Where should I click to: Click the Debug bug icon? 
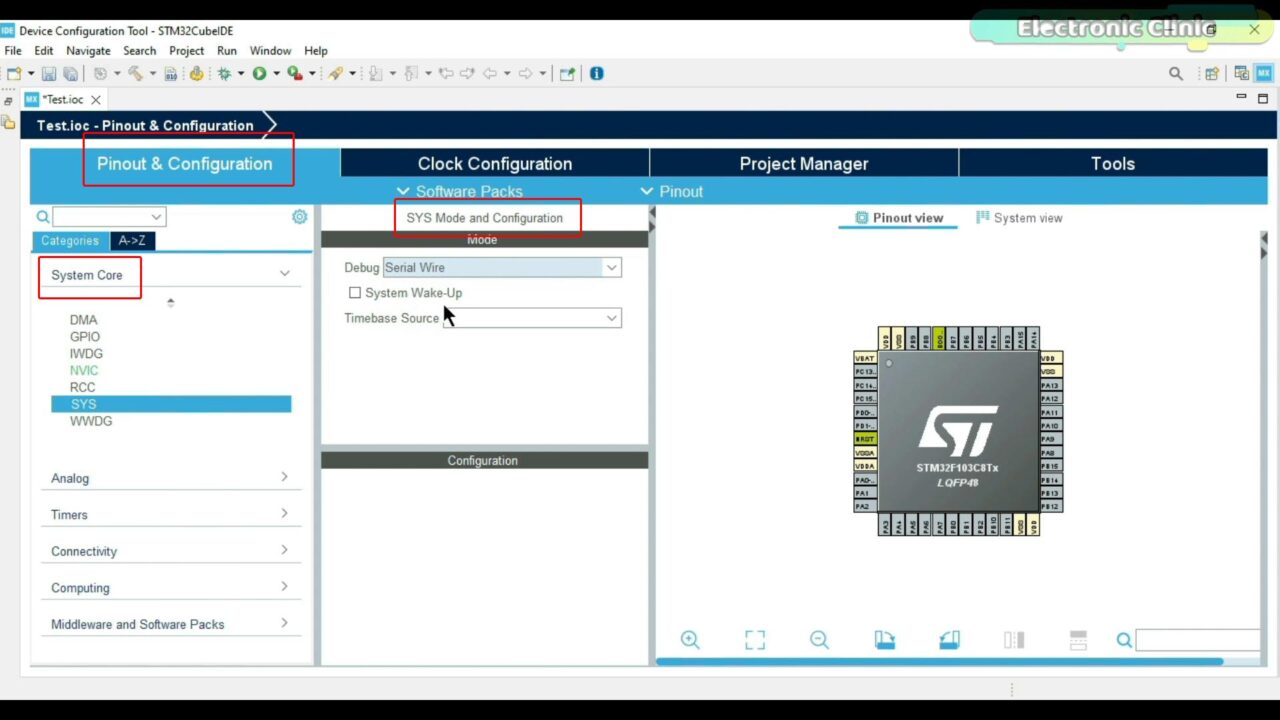coord(224,73)
